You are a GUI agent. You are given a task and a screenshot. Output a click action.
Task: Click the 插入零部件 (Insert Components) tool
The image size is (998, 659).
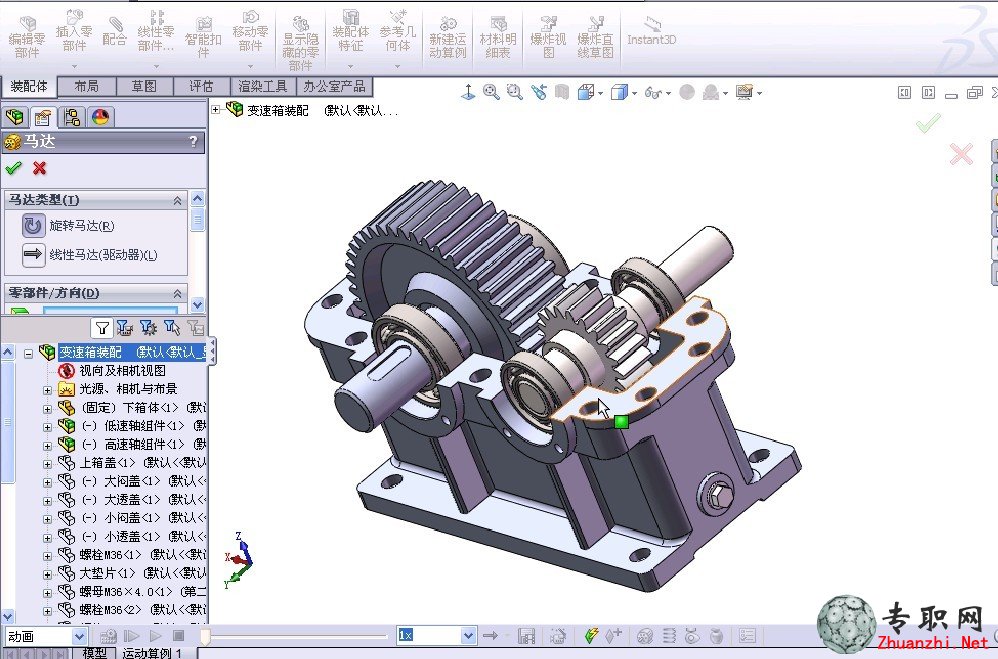click(x=74, y=32)
